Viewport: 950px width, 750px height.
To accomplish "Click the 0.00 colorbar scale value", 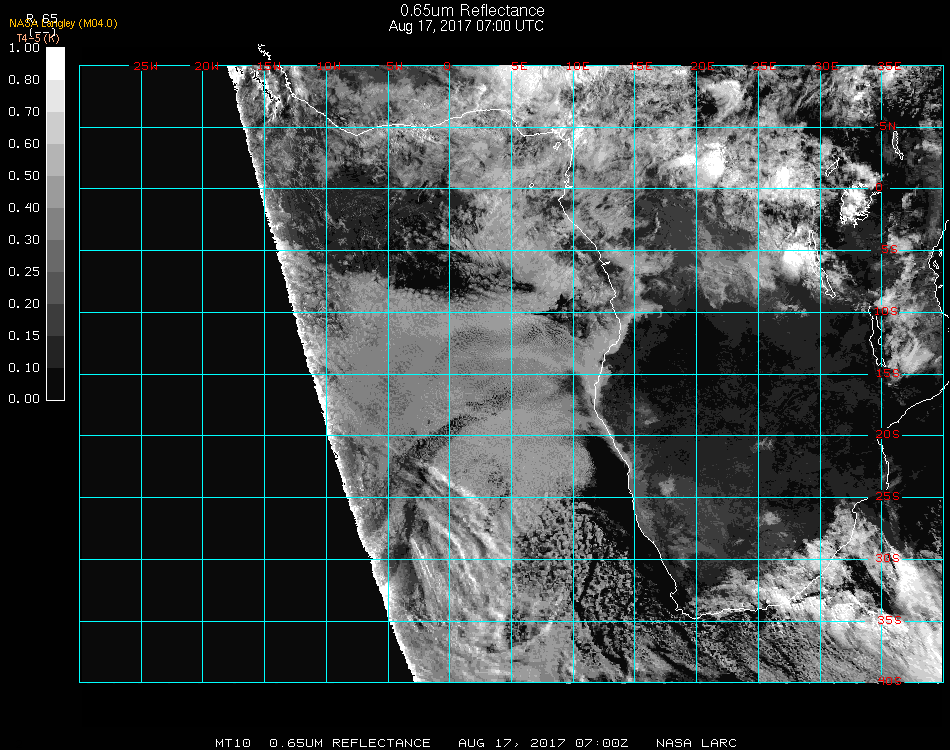I will [24, 399].
